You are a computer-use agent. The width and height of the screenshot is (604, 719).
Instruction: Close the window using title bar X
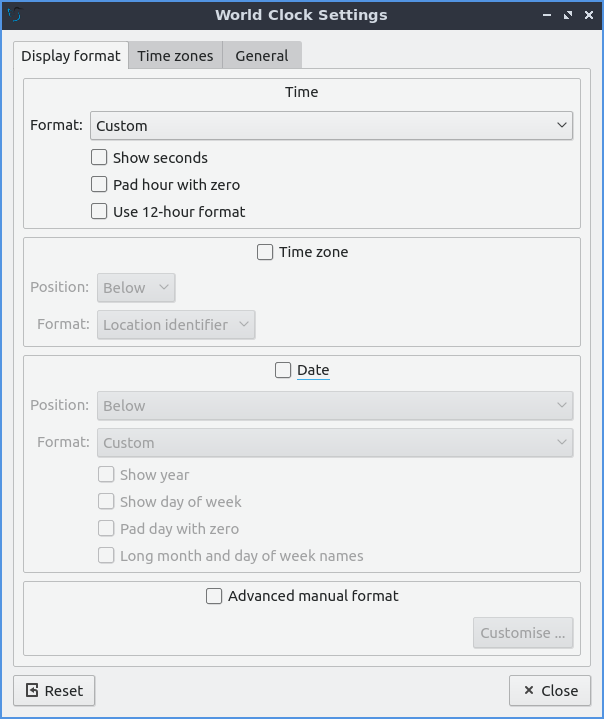click(588, 15)
